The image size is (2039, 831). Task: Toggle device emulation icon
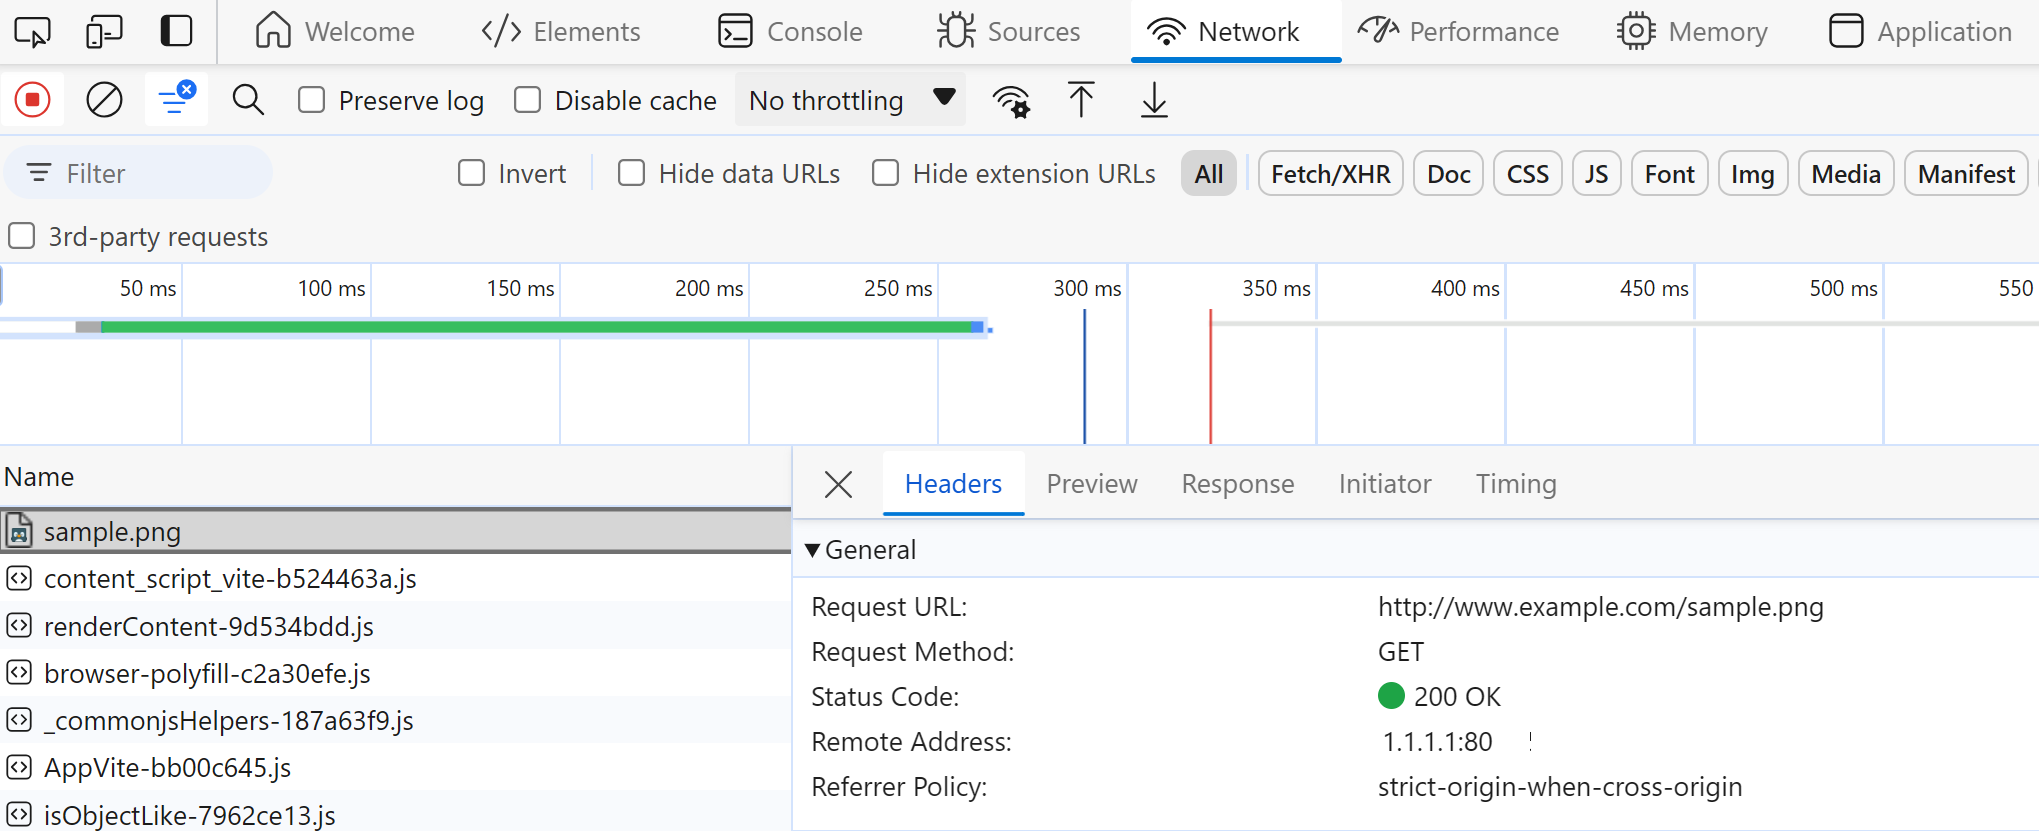click(104, 32)
